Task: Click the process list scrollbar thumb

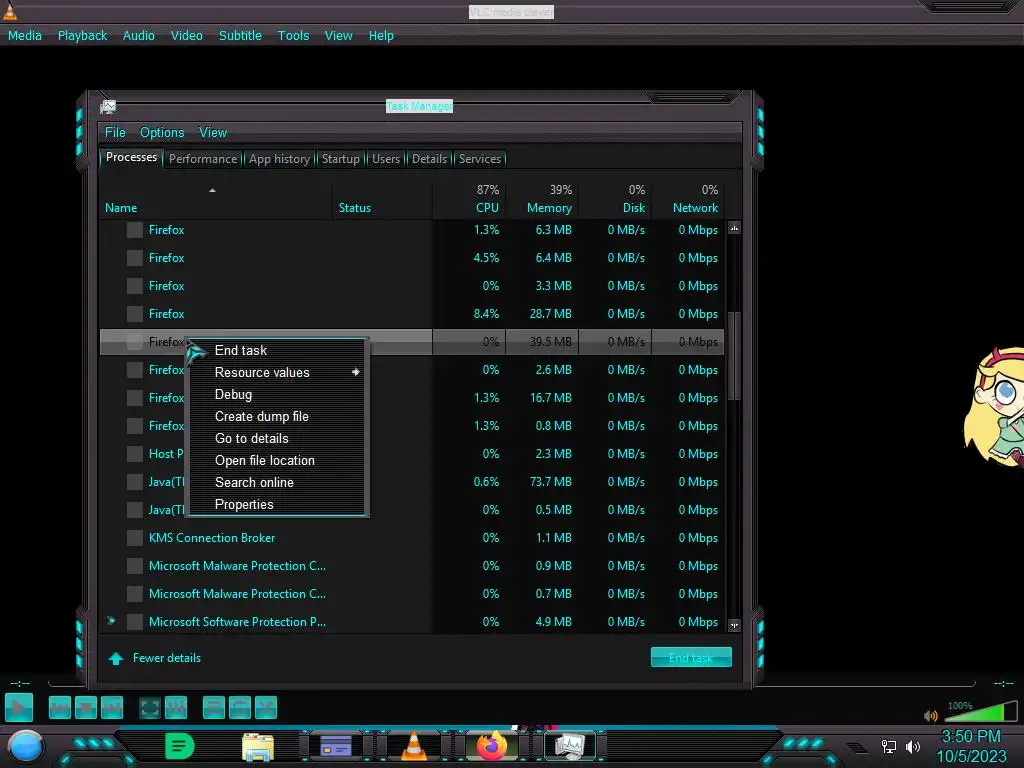Action: click(x=734, y=356)
